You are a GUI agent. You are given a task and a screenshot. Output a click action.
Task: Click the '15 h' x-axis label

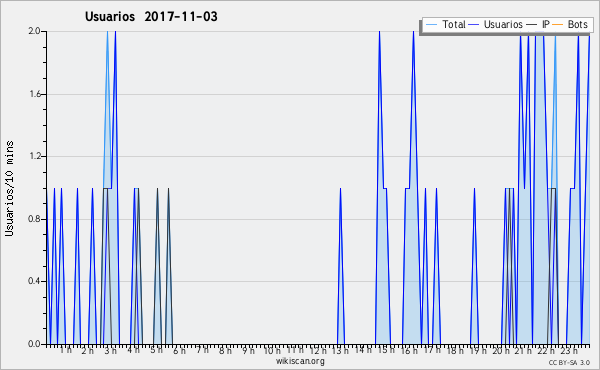(386, 350)
